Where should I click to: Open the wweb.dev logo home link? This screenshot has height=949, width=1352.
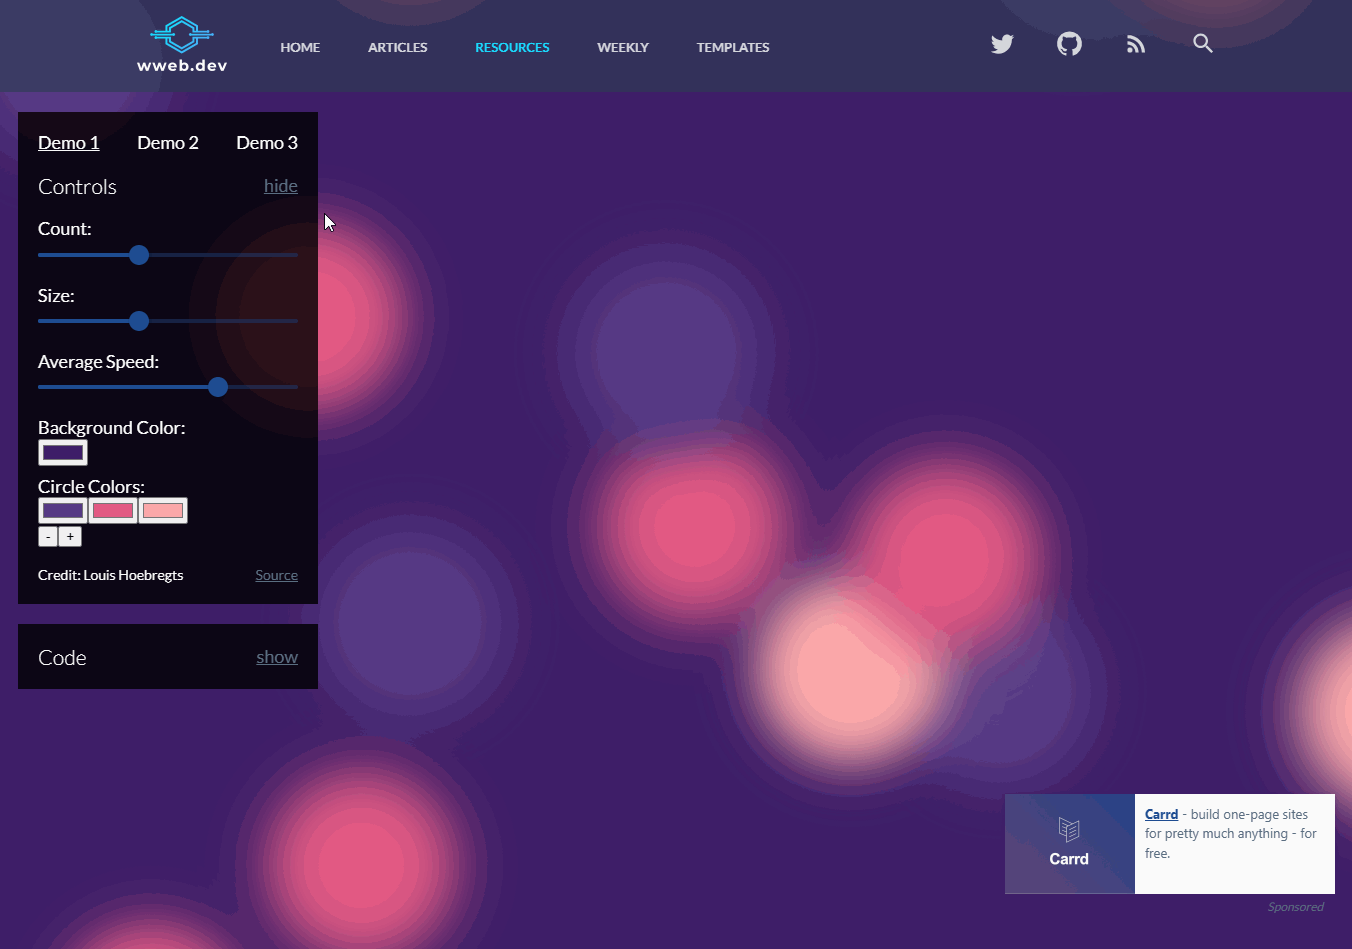(x=182, y=45)
